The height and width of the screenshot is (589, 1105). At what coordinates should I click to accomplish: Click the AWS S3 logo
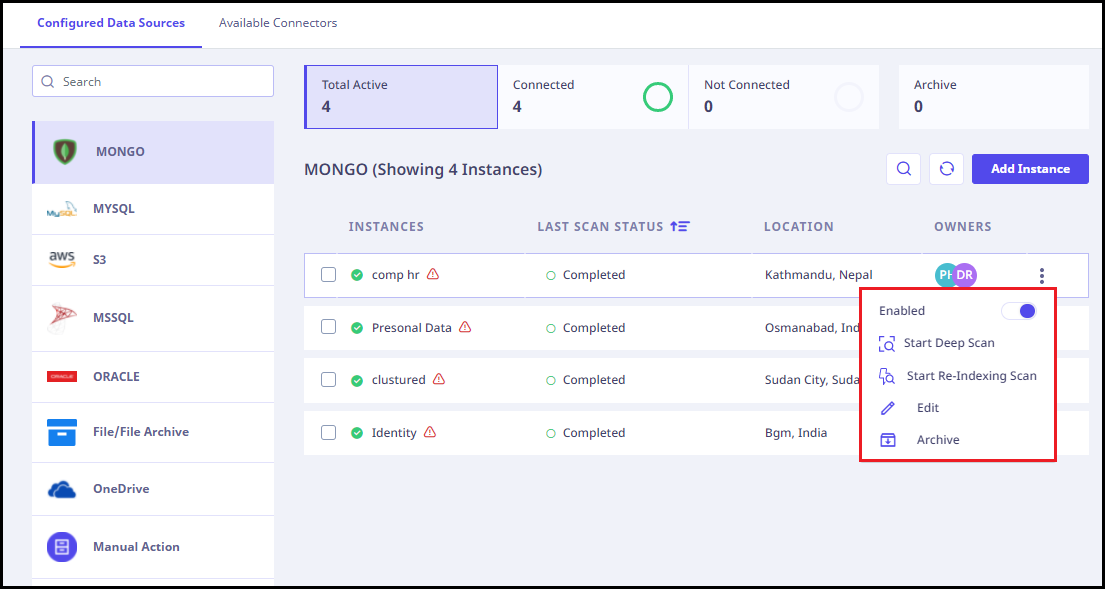point(62,260)
